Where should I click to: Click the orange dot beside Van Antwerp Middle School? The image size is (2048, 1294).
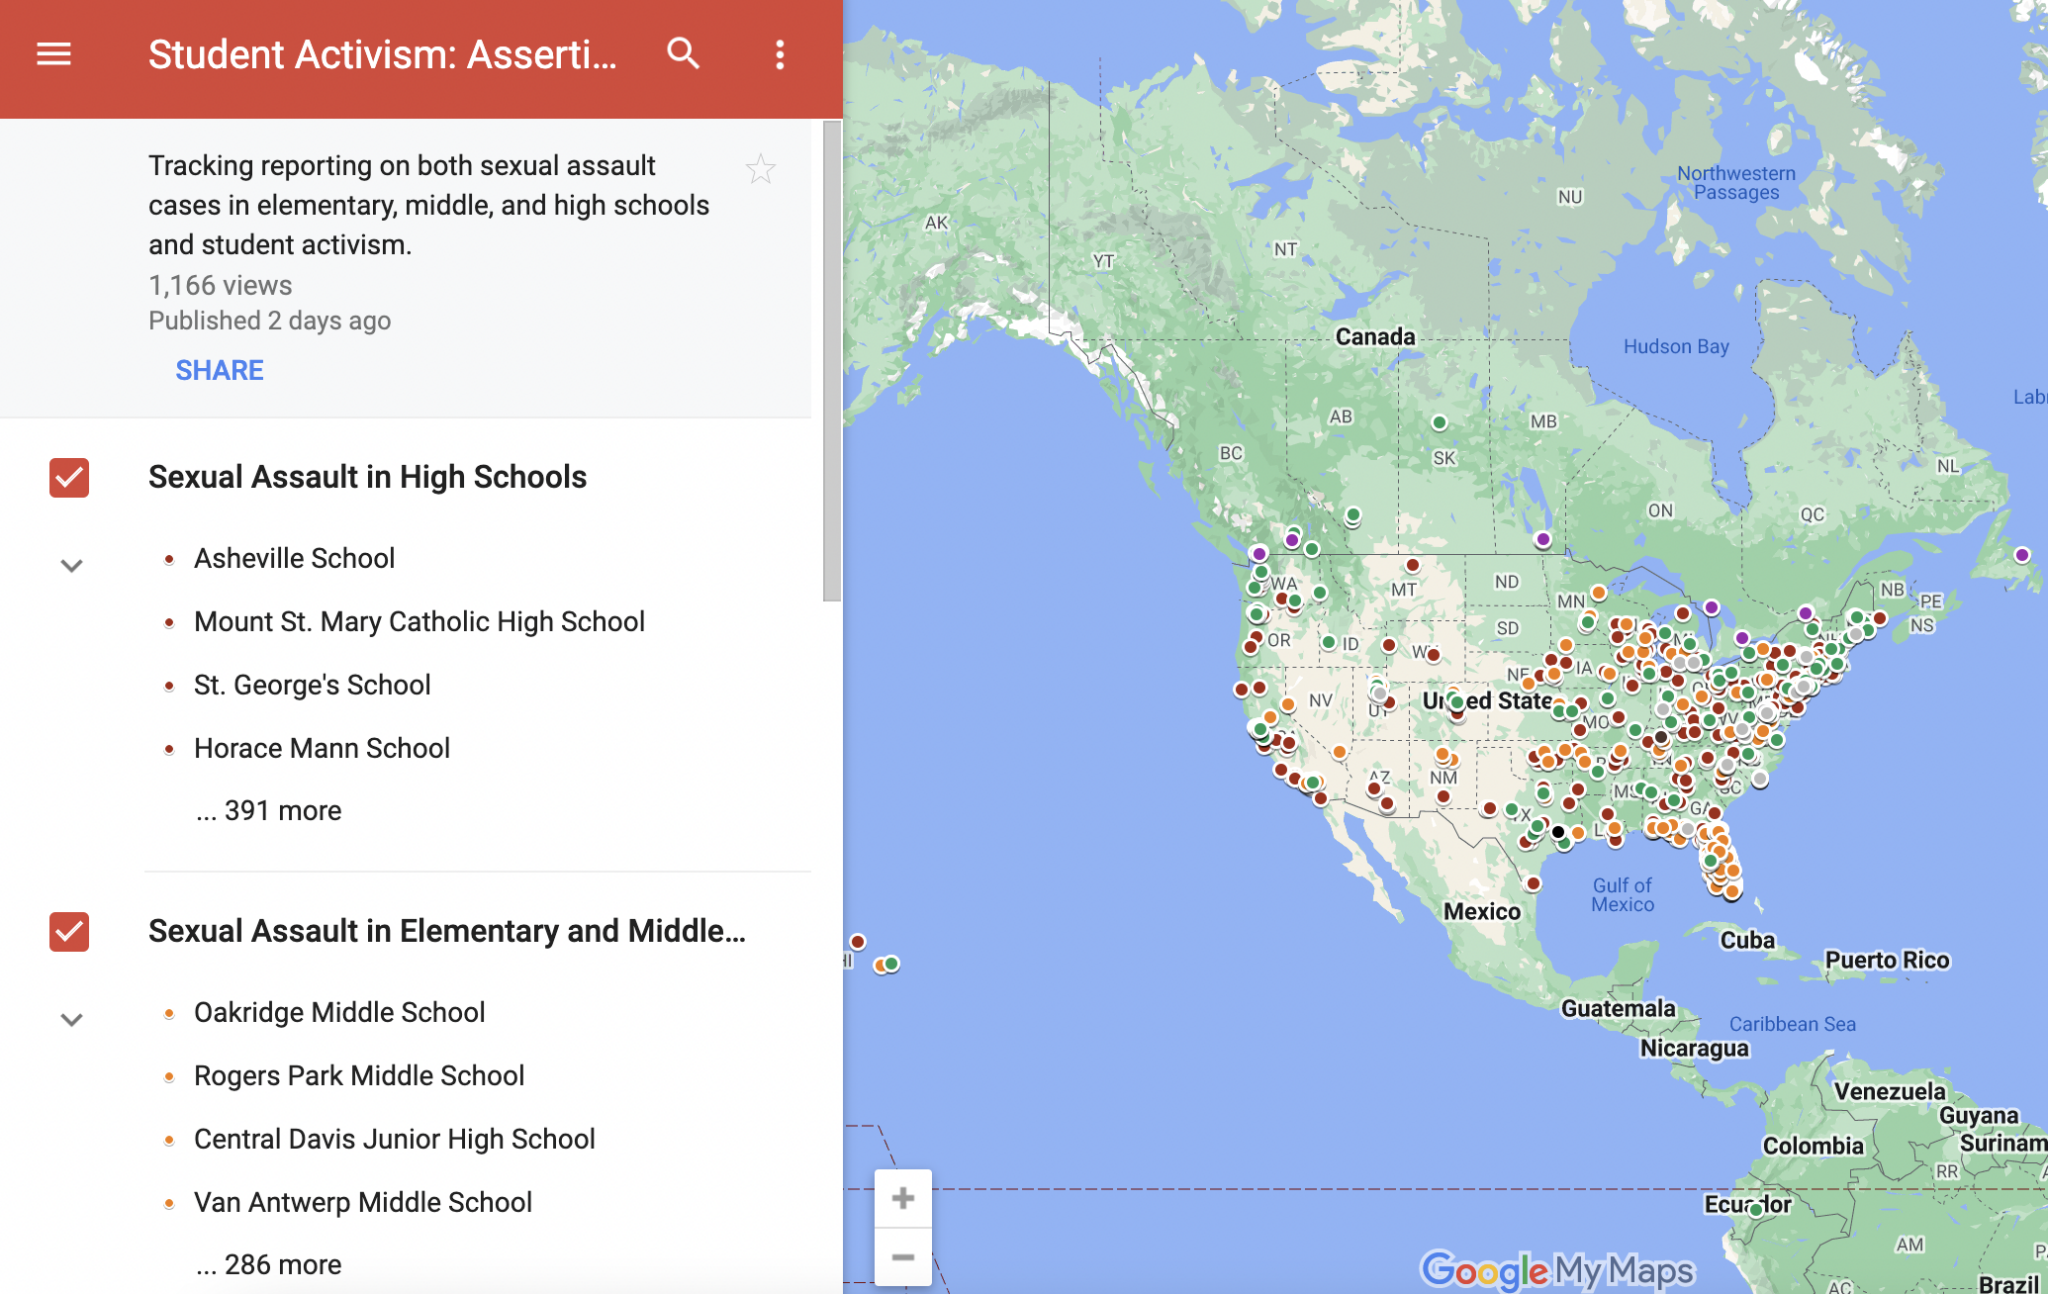[x=168, y=1203]
